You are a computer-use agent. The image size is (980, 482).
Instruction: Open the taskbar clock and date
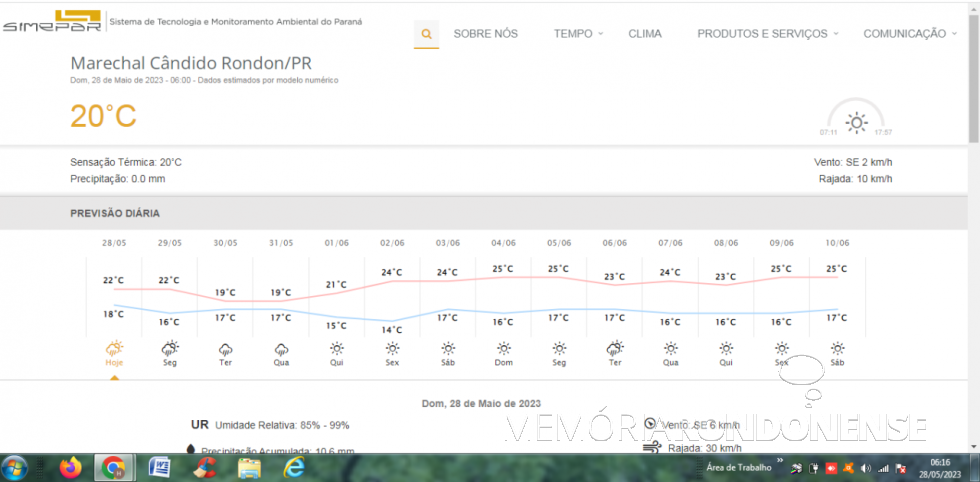coord(940,467)
